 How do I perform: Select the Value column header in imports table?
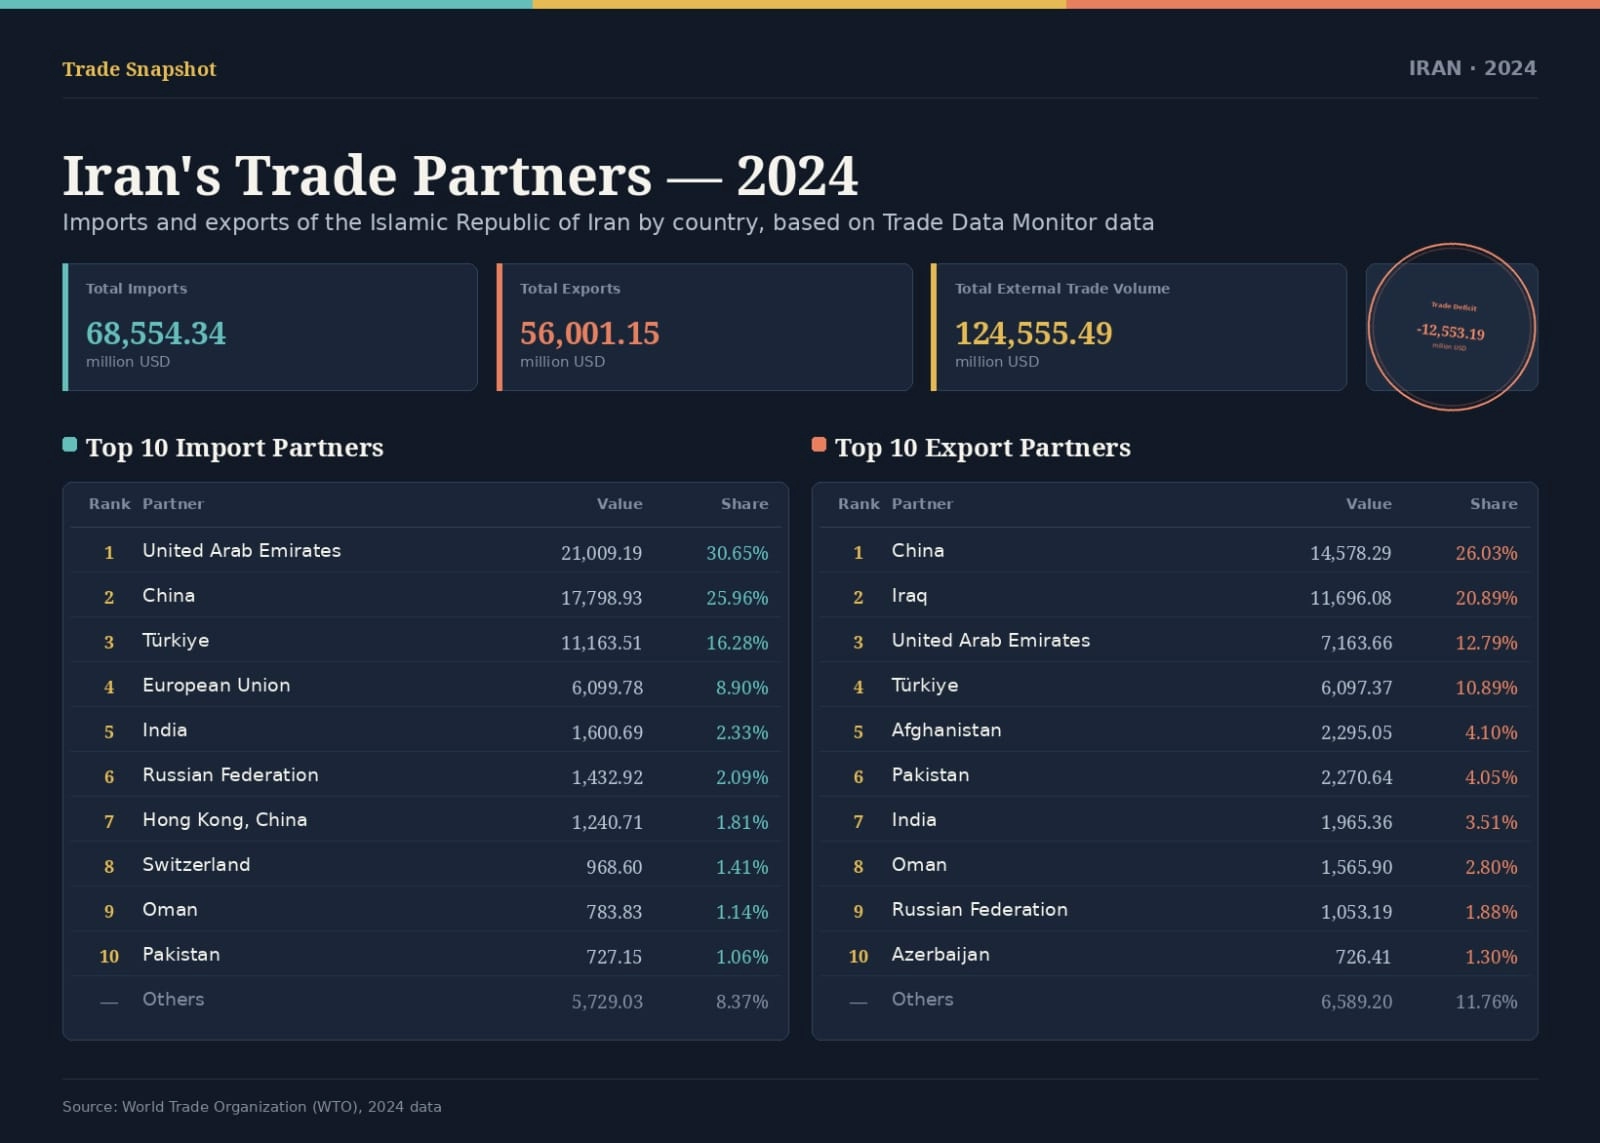620,504
